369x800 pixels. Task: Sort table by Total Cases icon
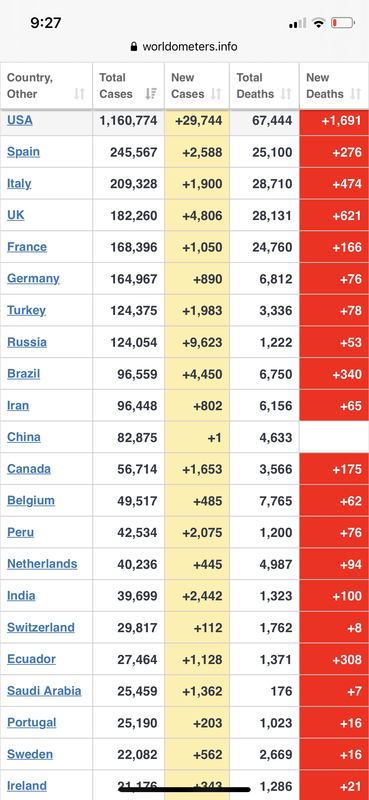151,94
